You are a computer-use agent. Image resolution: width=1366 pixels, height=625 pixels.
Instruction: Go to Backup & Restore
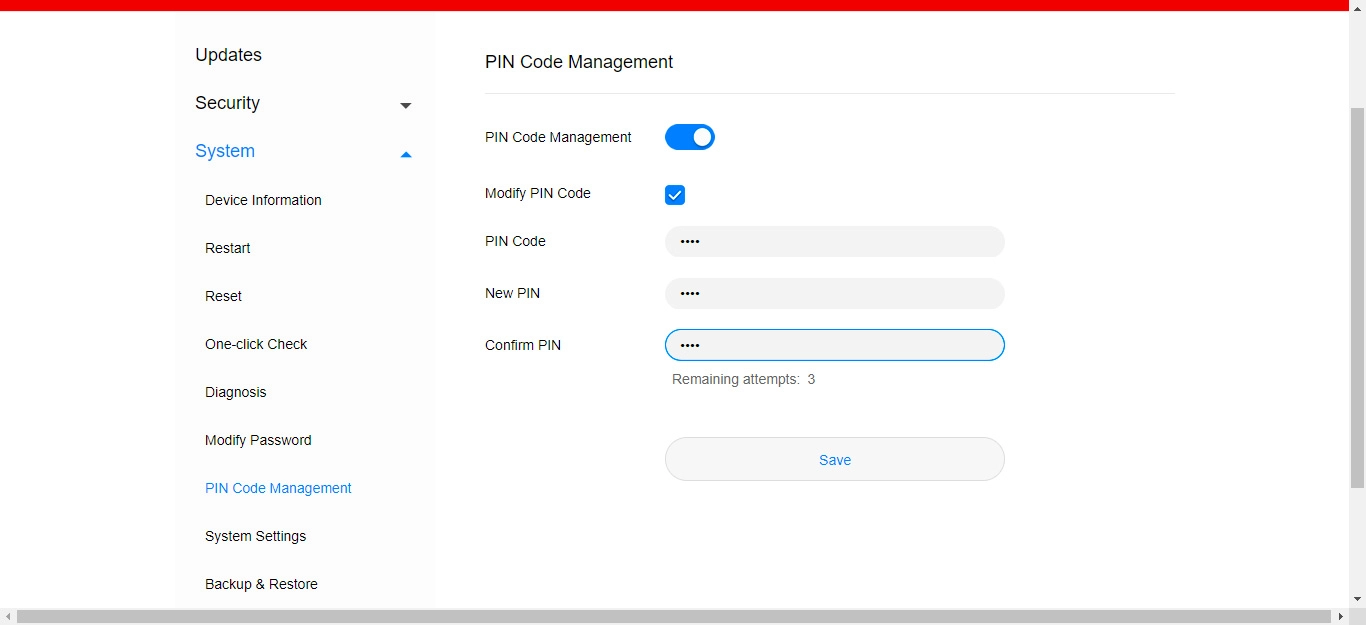click(261, 584)
